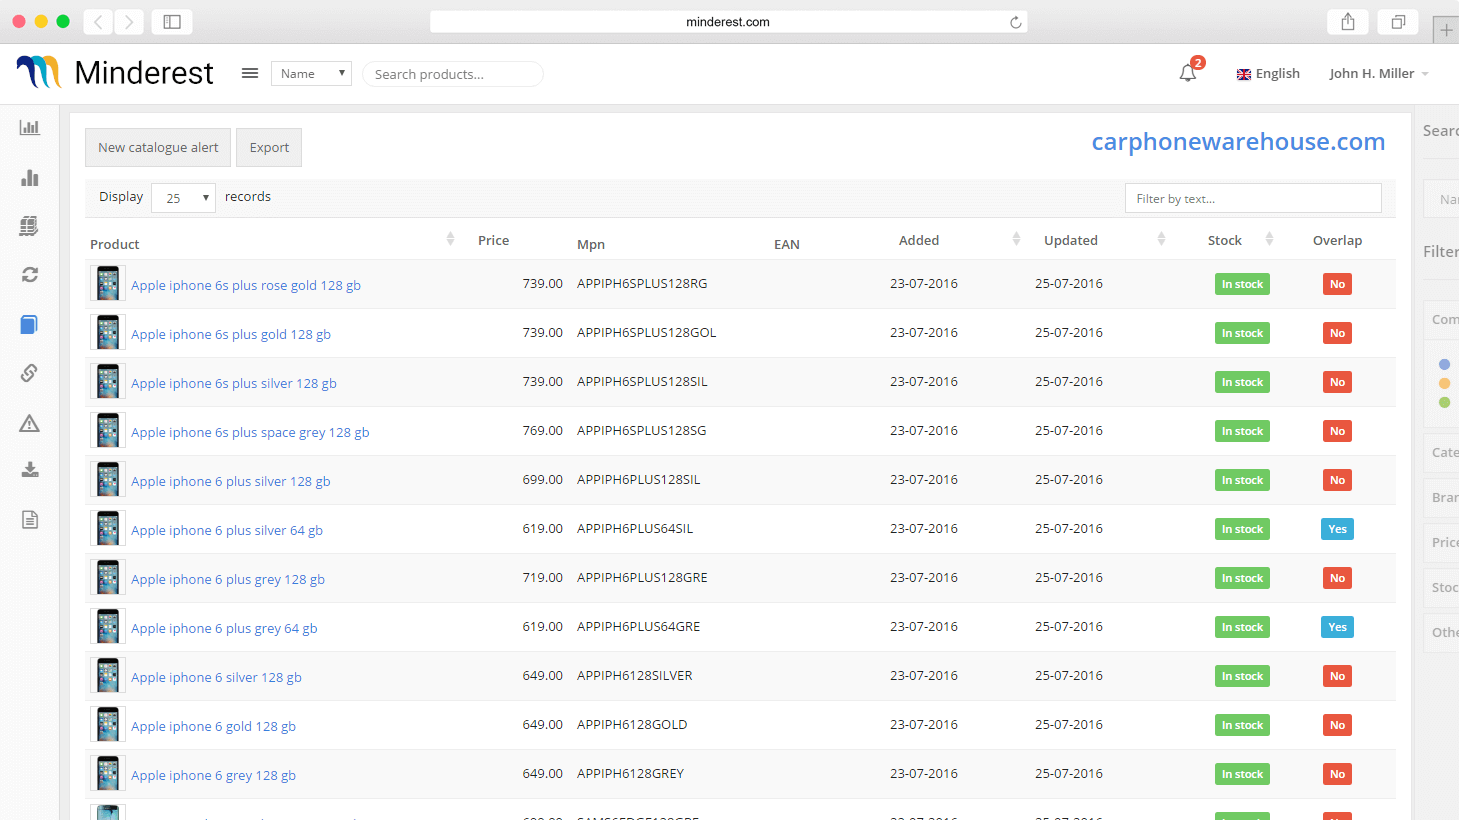Show all browser tabs icon
The width and height of the screenshot is (1459, 820).
(1398, 22)
